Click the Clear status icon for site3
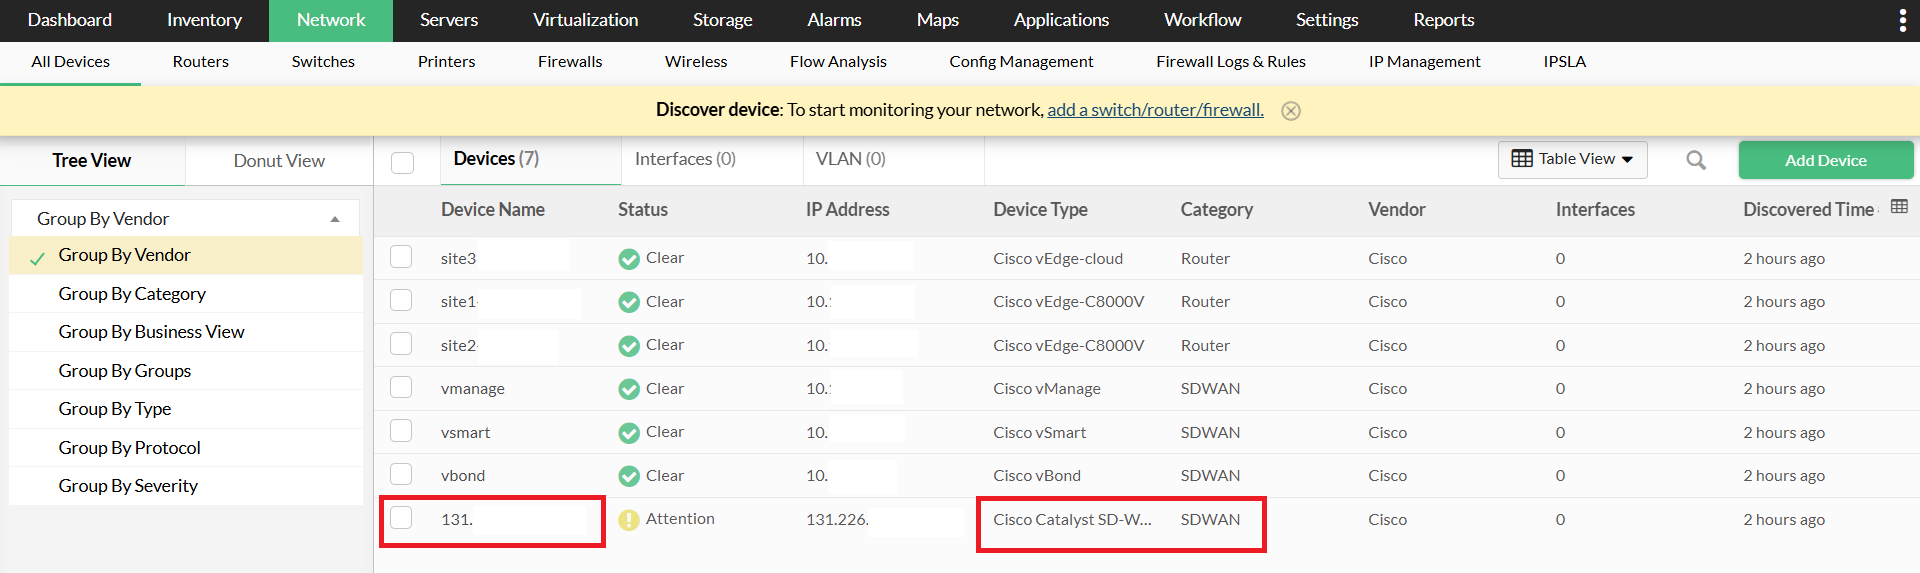This screenshot has height=573, width=1920. [628, 259]
